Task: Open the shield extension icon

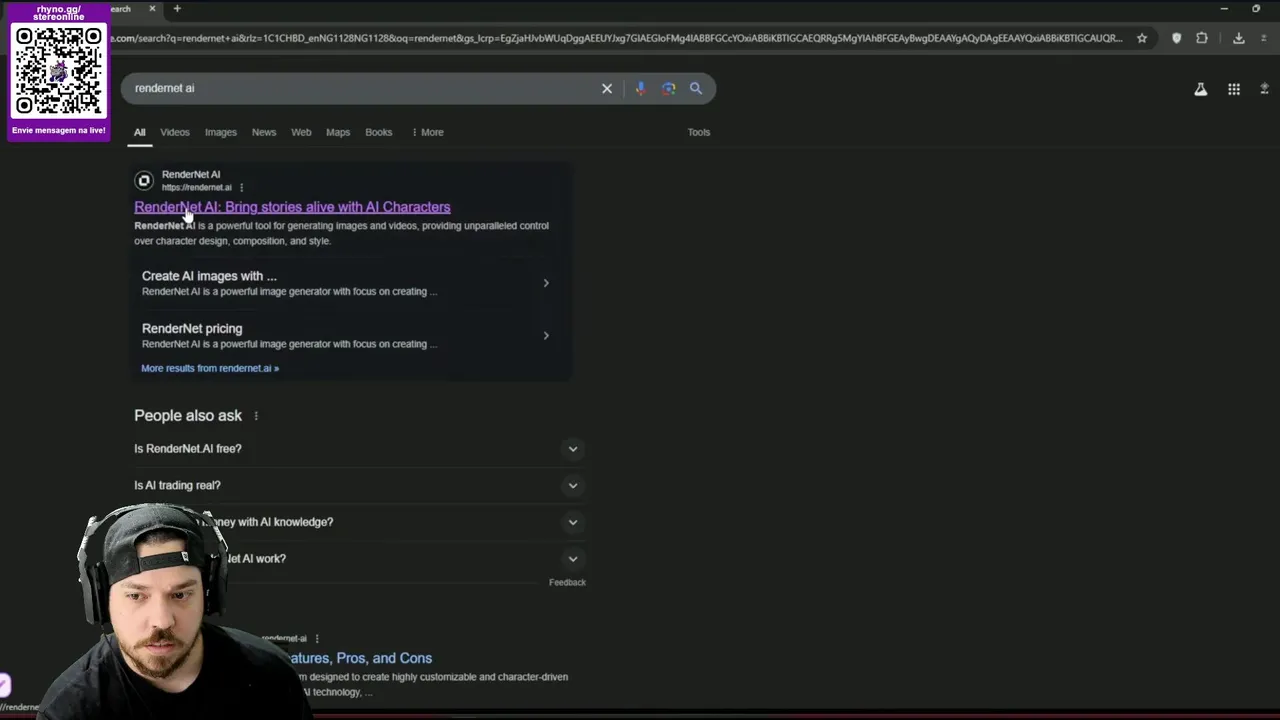Action: 1176,38
